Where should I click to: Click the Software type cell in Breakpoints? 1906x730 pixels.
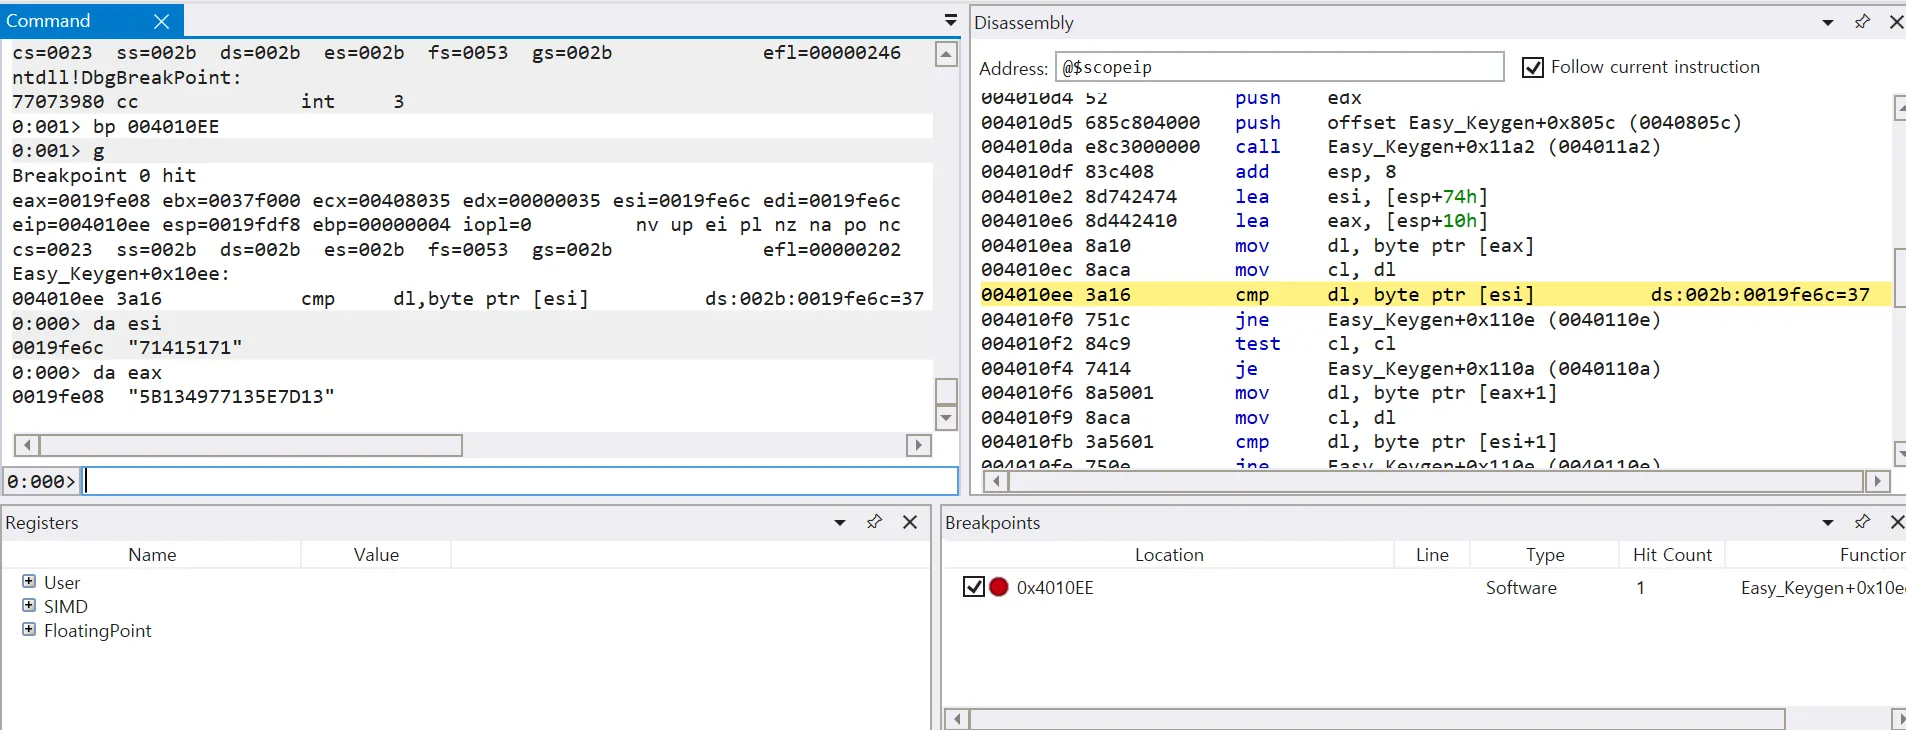tap(1521, 588)
